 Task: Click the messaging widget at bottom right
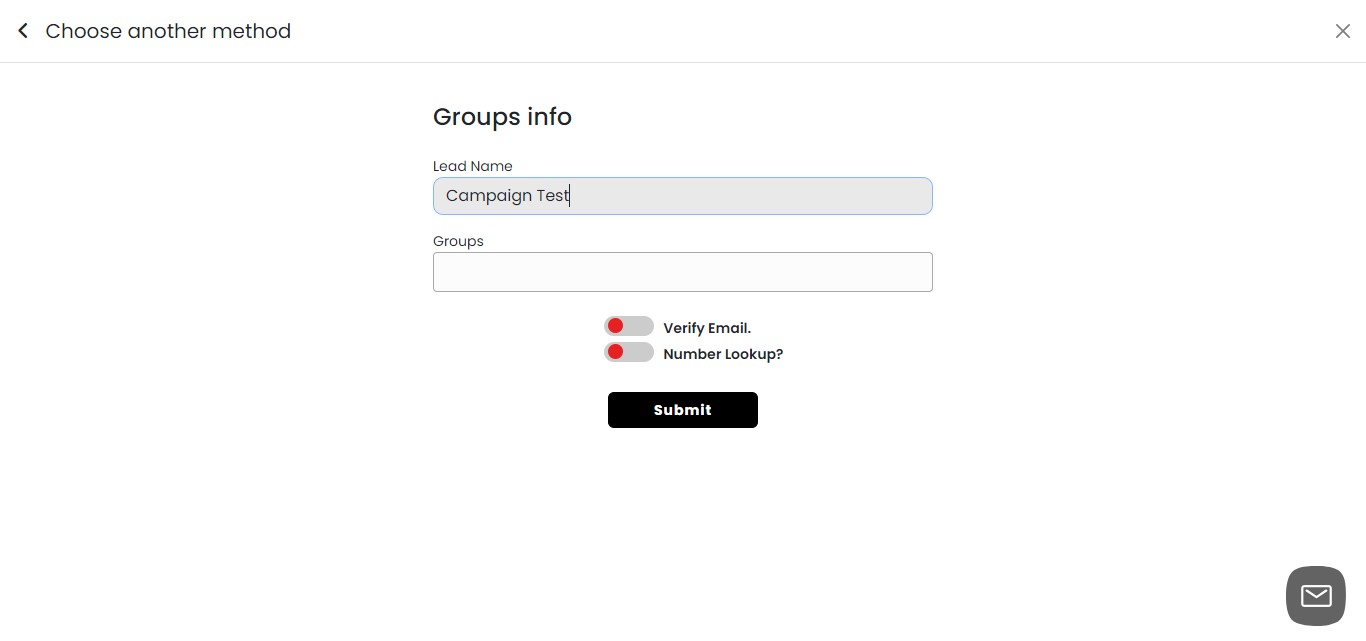(1315, 595)
